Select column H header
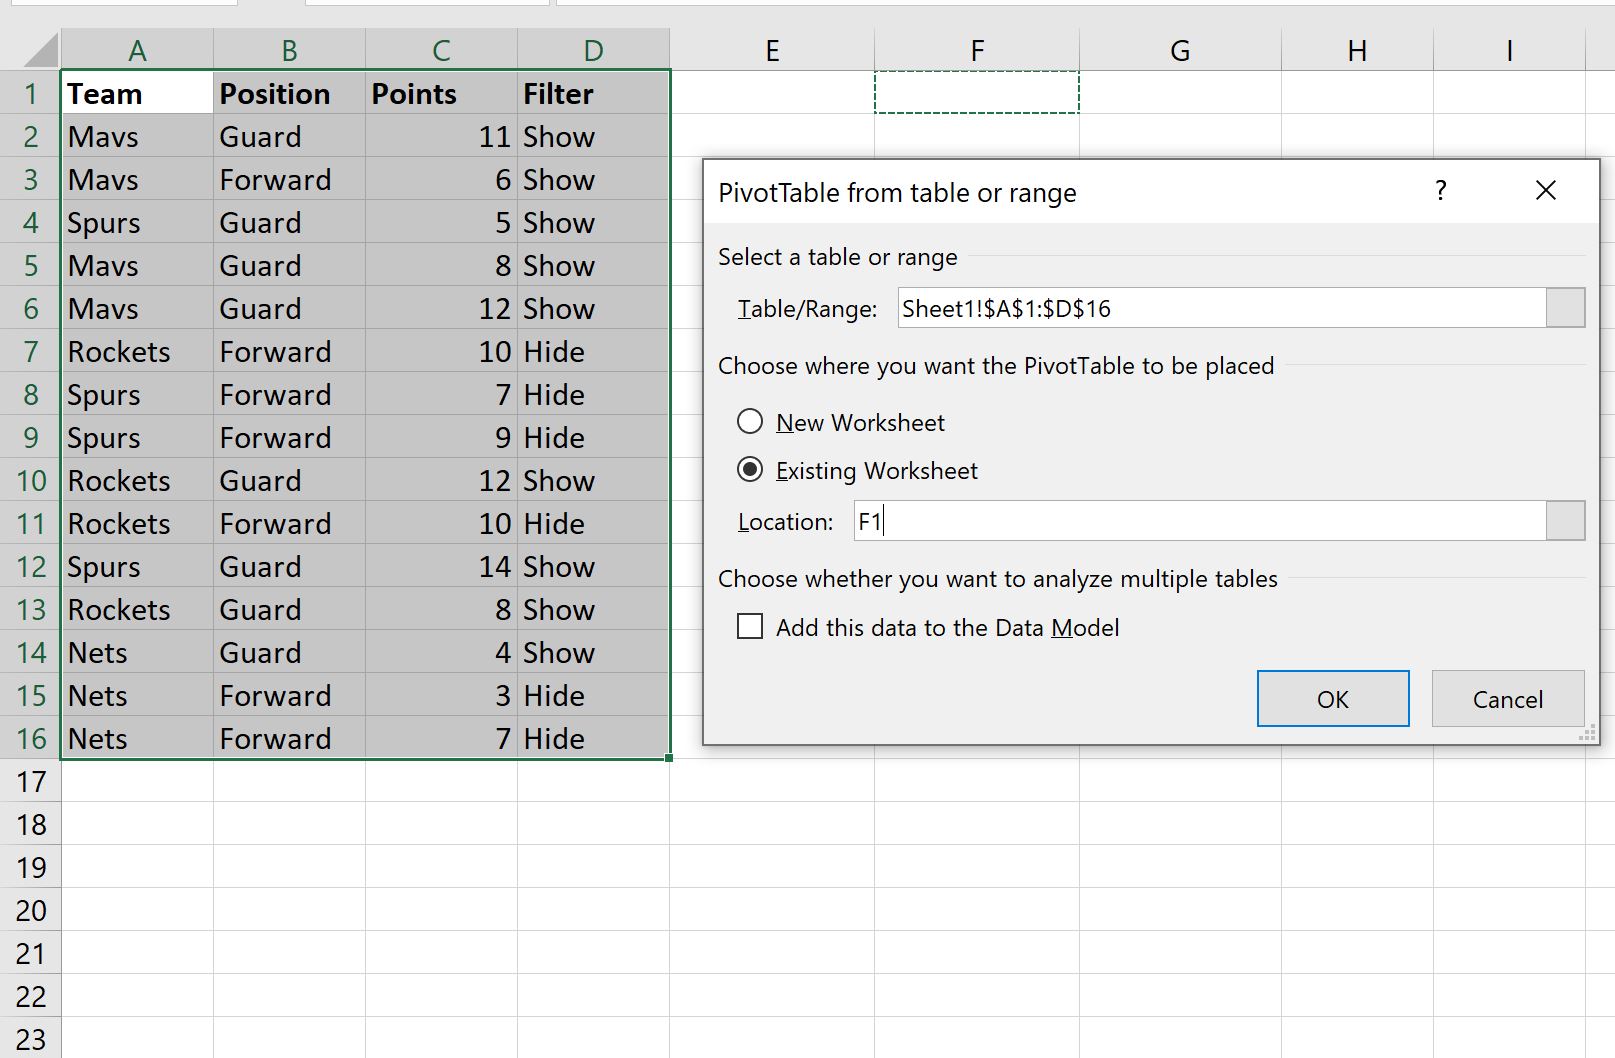 click(x=1357, y=50)
